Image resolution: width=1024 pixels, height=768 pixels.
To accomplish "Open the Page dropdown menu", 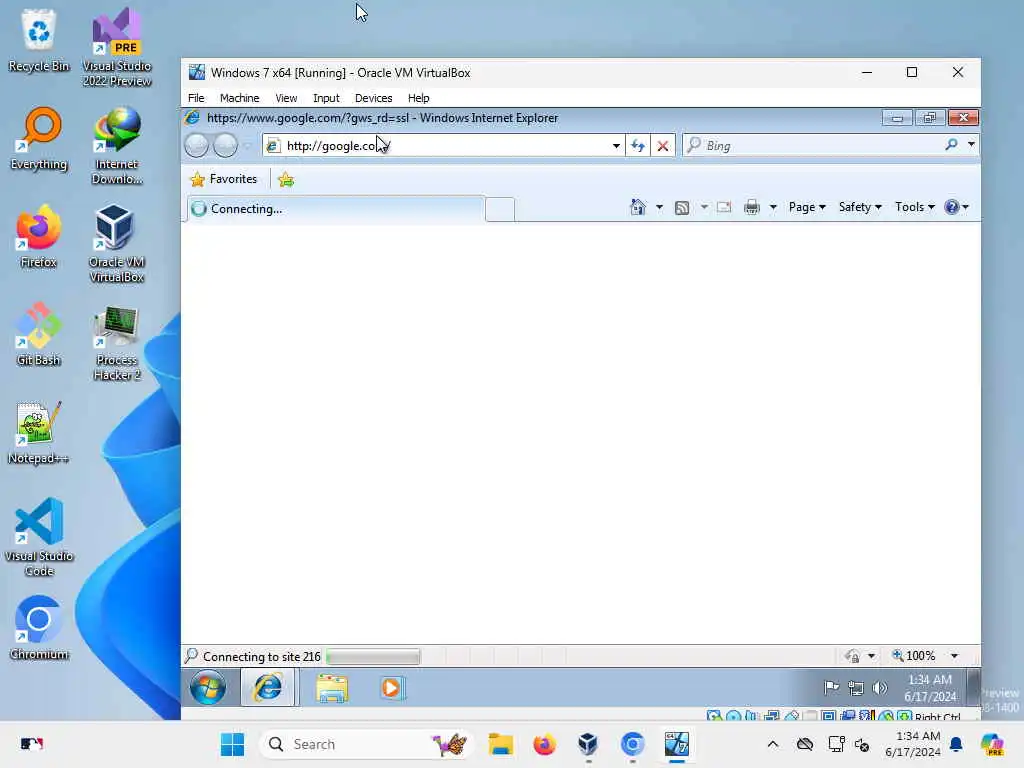I will pyautogui.click(x=807, y=207).
